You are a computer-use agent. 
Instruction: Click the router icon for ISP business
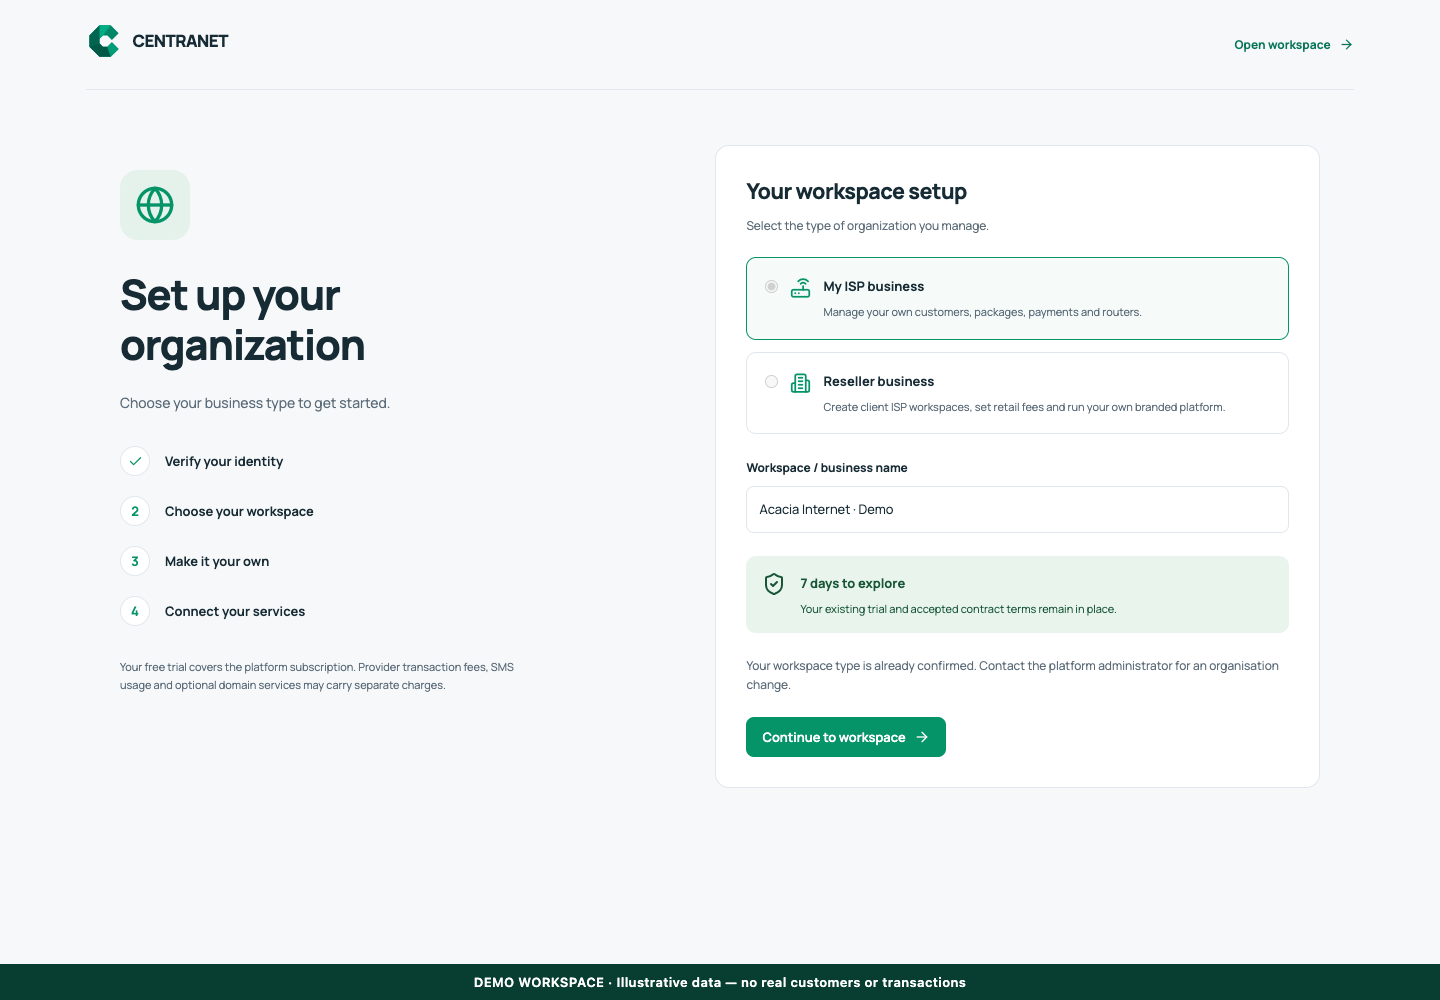pyautogui.click(x=801, y=288)
